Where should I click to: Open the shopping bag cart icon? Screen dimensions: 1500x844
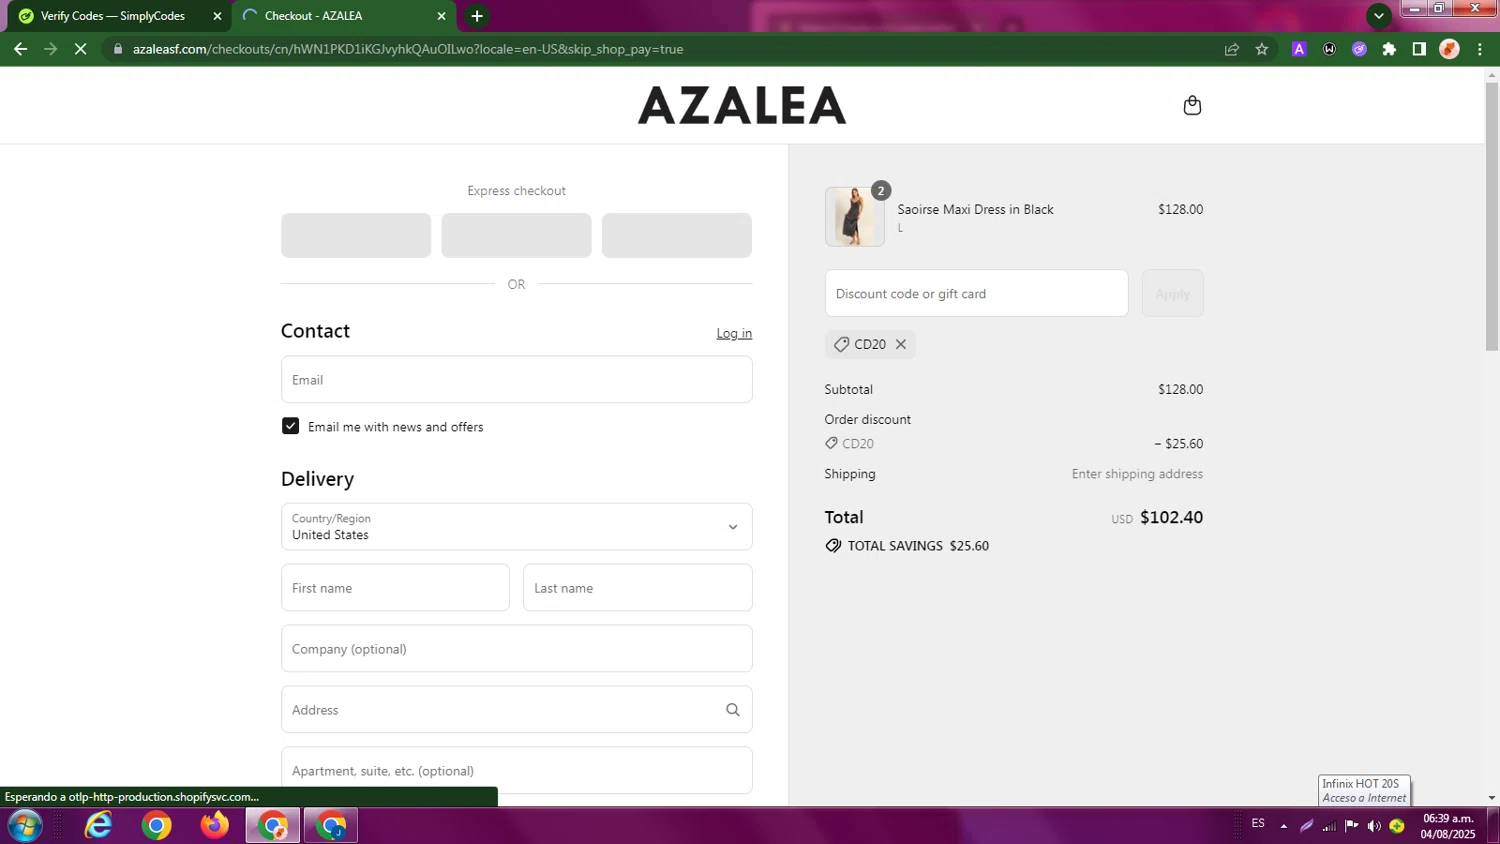coord(1192,105)
